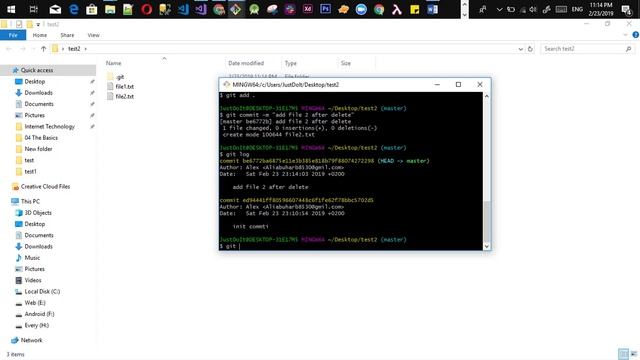
Task: Open test1 folder in navigation pane
Action: pyautogui.click(x=30, y=171)
